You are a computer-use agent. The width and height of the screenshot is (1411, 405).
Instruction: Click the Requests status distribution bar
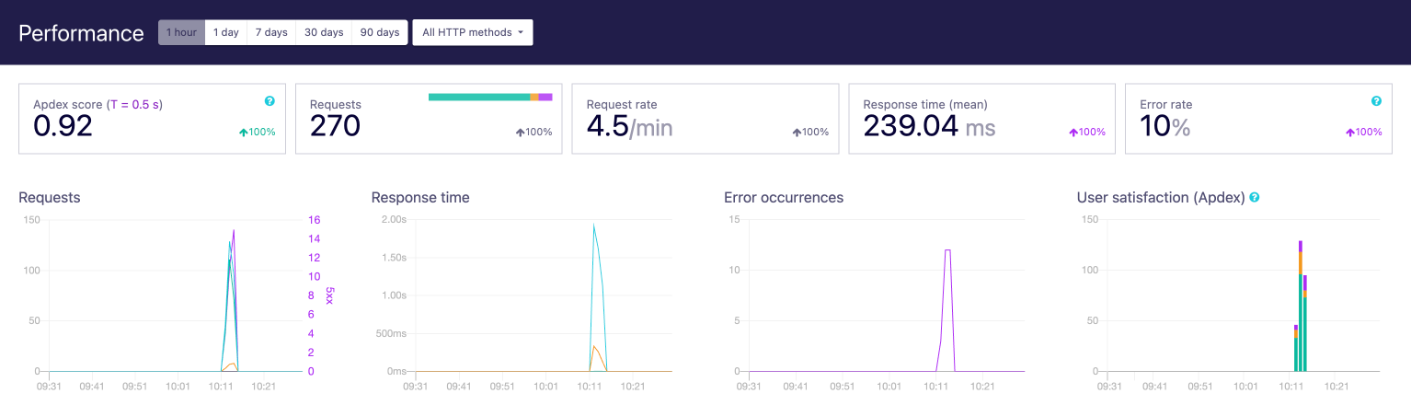tap(490, 97)
